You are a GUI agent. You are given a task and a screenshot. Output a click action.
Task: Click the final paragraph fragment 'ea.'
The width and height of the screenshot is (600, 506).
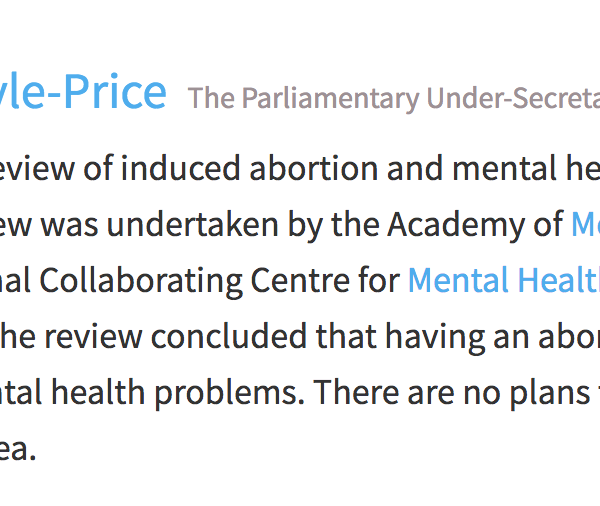click(18, 450)
